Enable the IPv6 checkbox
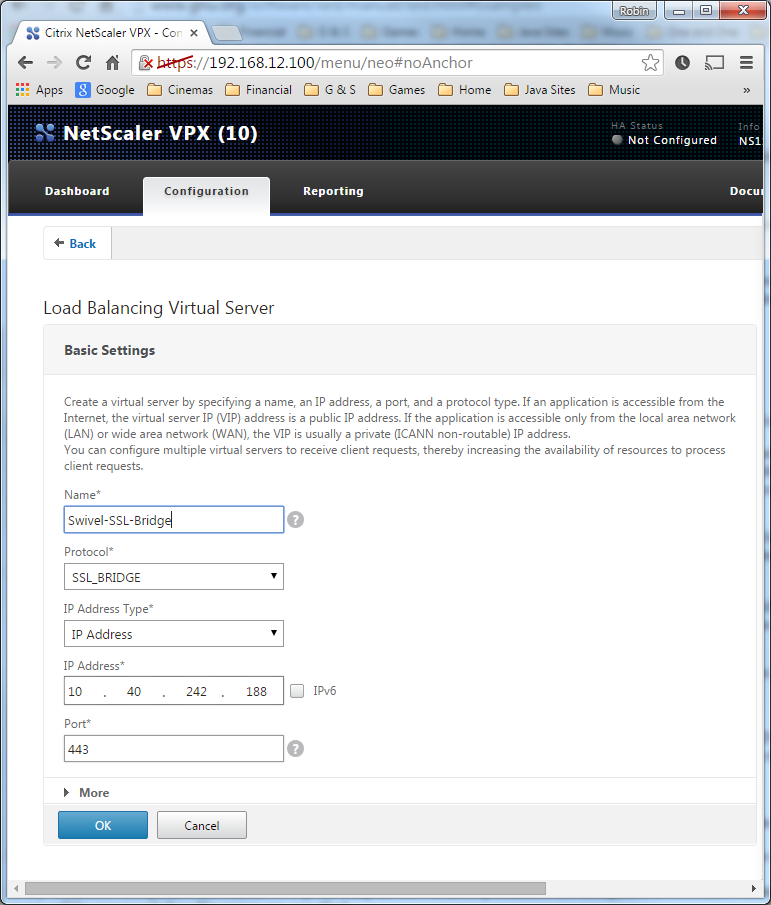This screenshot has width=771, height=905. 297,691
